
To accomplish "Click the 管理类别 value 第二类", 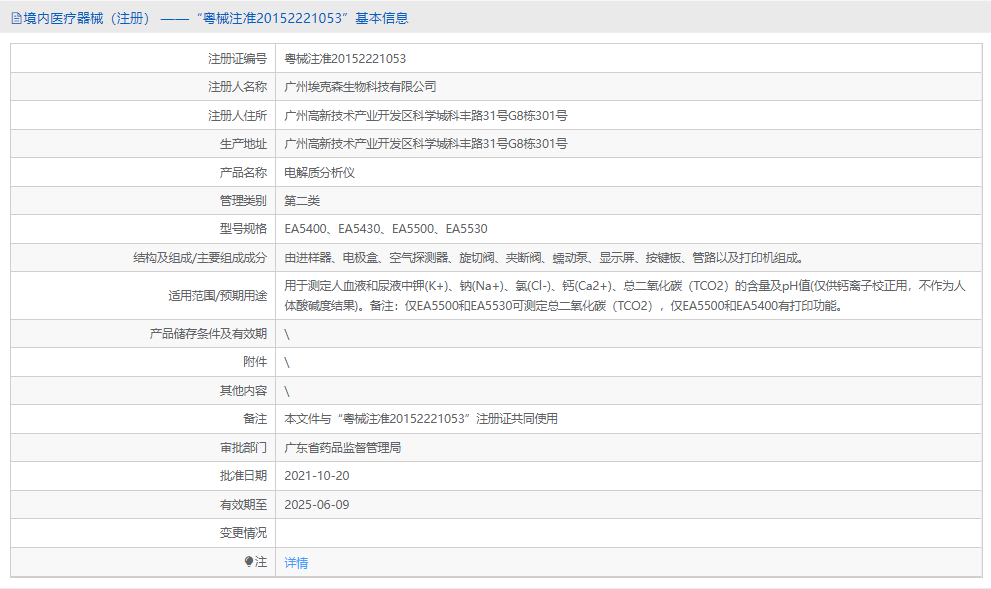I will (x=305, y=199).
